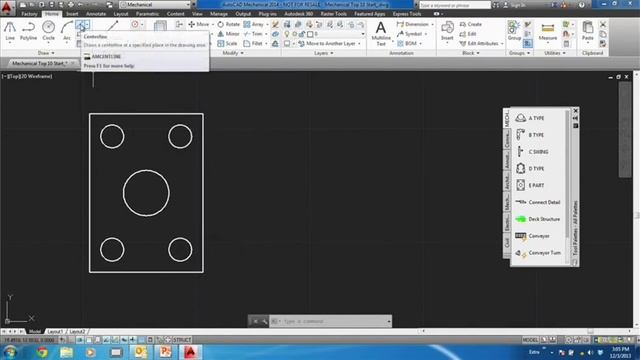
Task: Open the Express Tools ribbon tab
Action: (407, 14)
